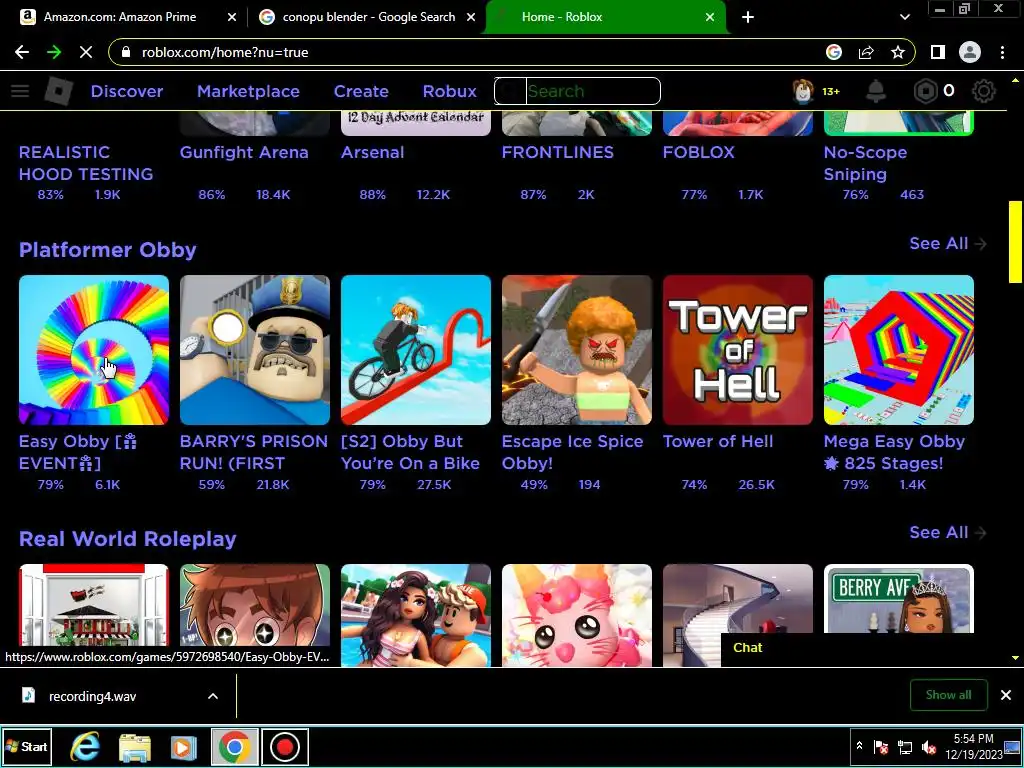Click the Chrome taskbar icon
Screen dimensions: 1024x768
[235, 746]
